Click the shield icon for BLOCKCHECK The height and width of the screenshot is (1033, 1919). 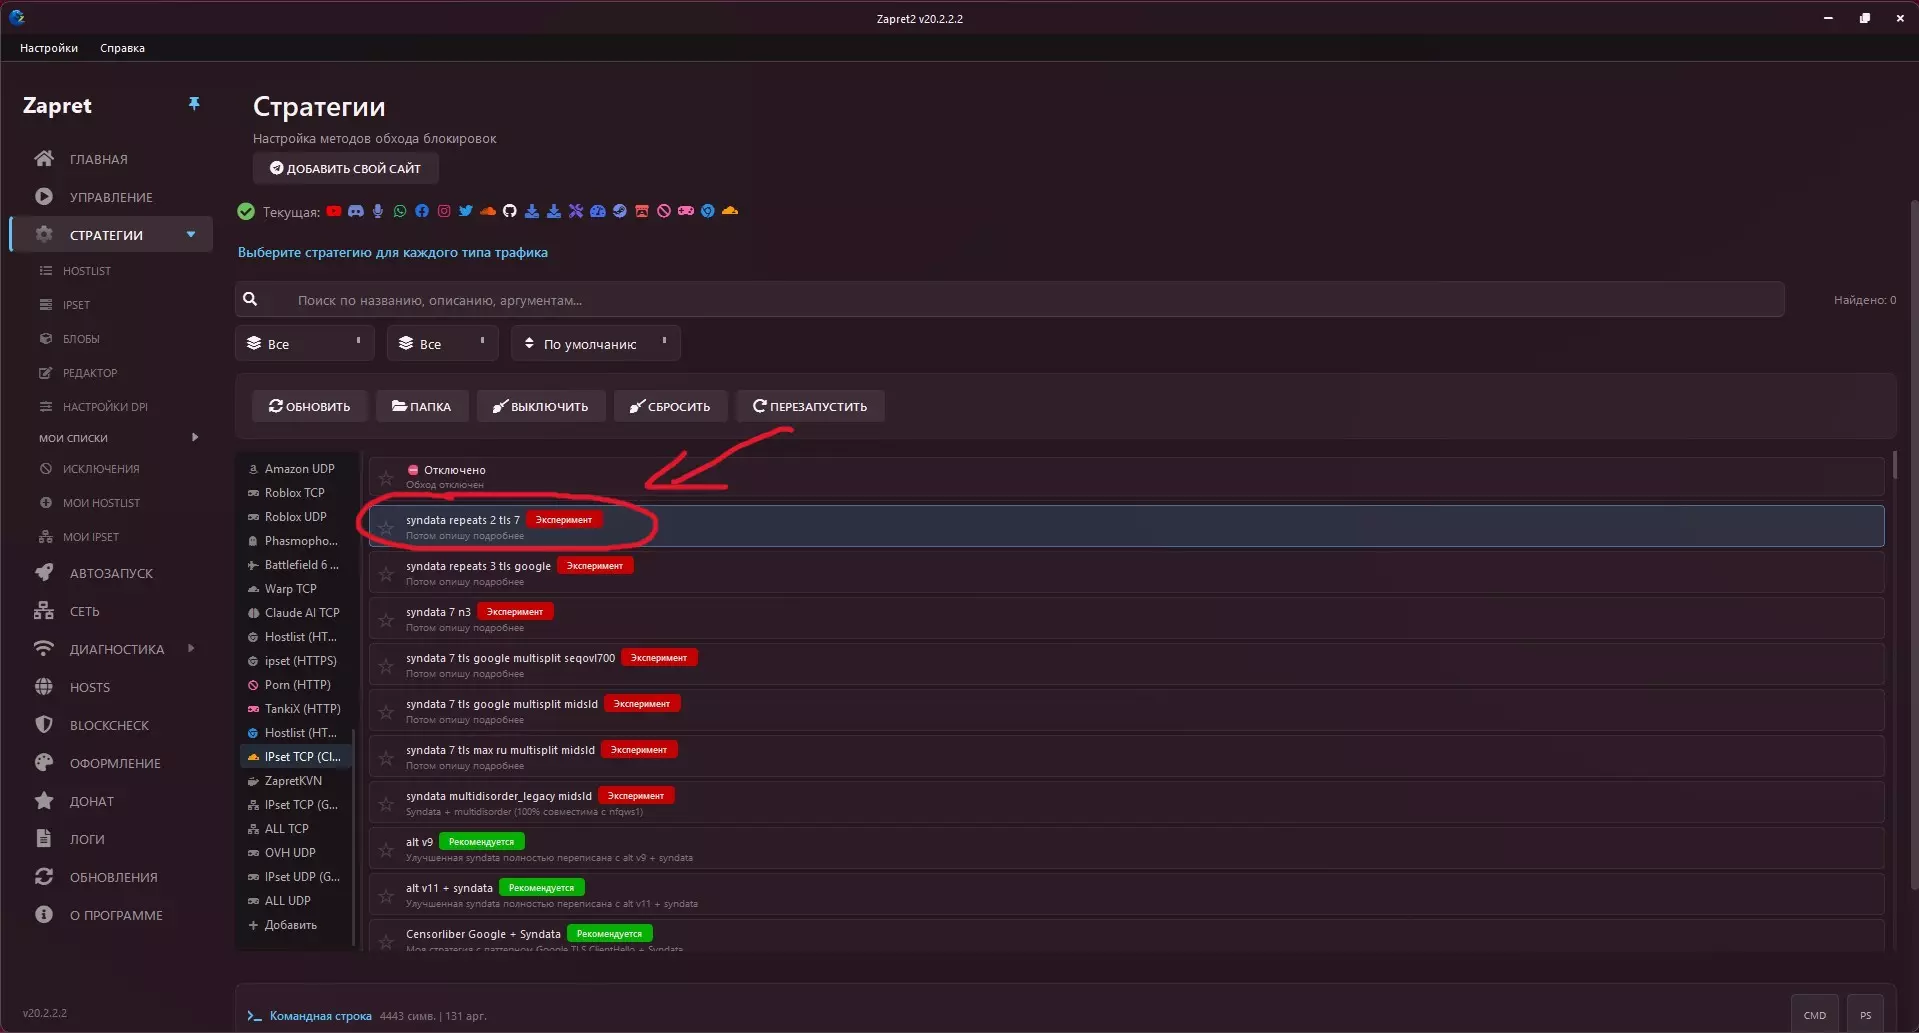44,725
